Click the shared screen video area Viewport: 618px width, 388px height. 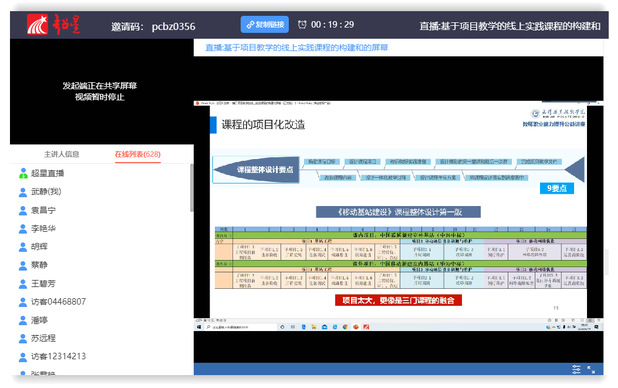coord(398,216)
